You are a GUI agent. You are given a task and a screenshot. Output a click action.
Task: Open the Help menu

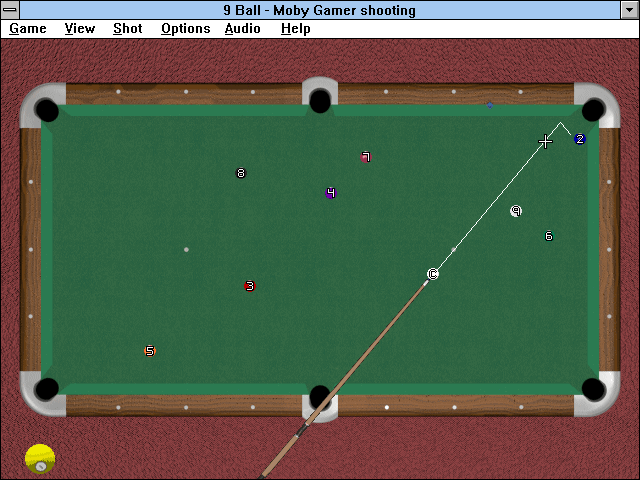tap(296, 29)
